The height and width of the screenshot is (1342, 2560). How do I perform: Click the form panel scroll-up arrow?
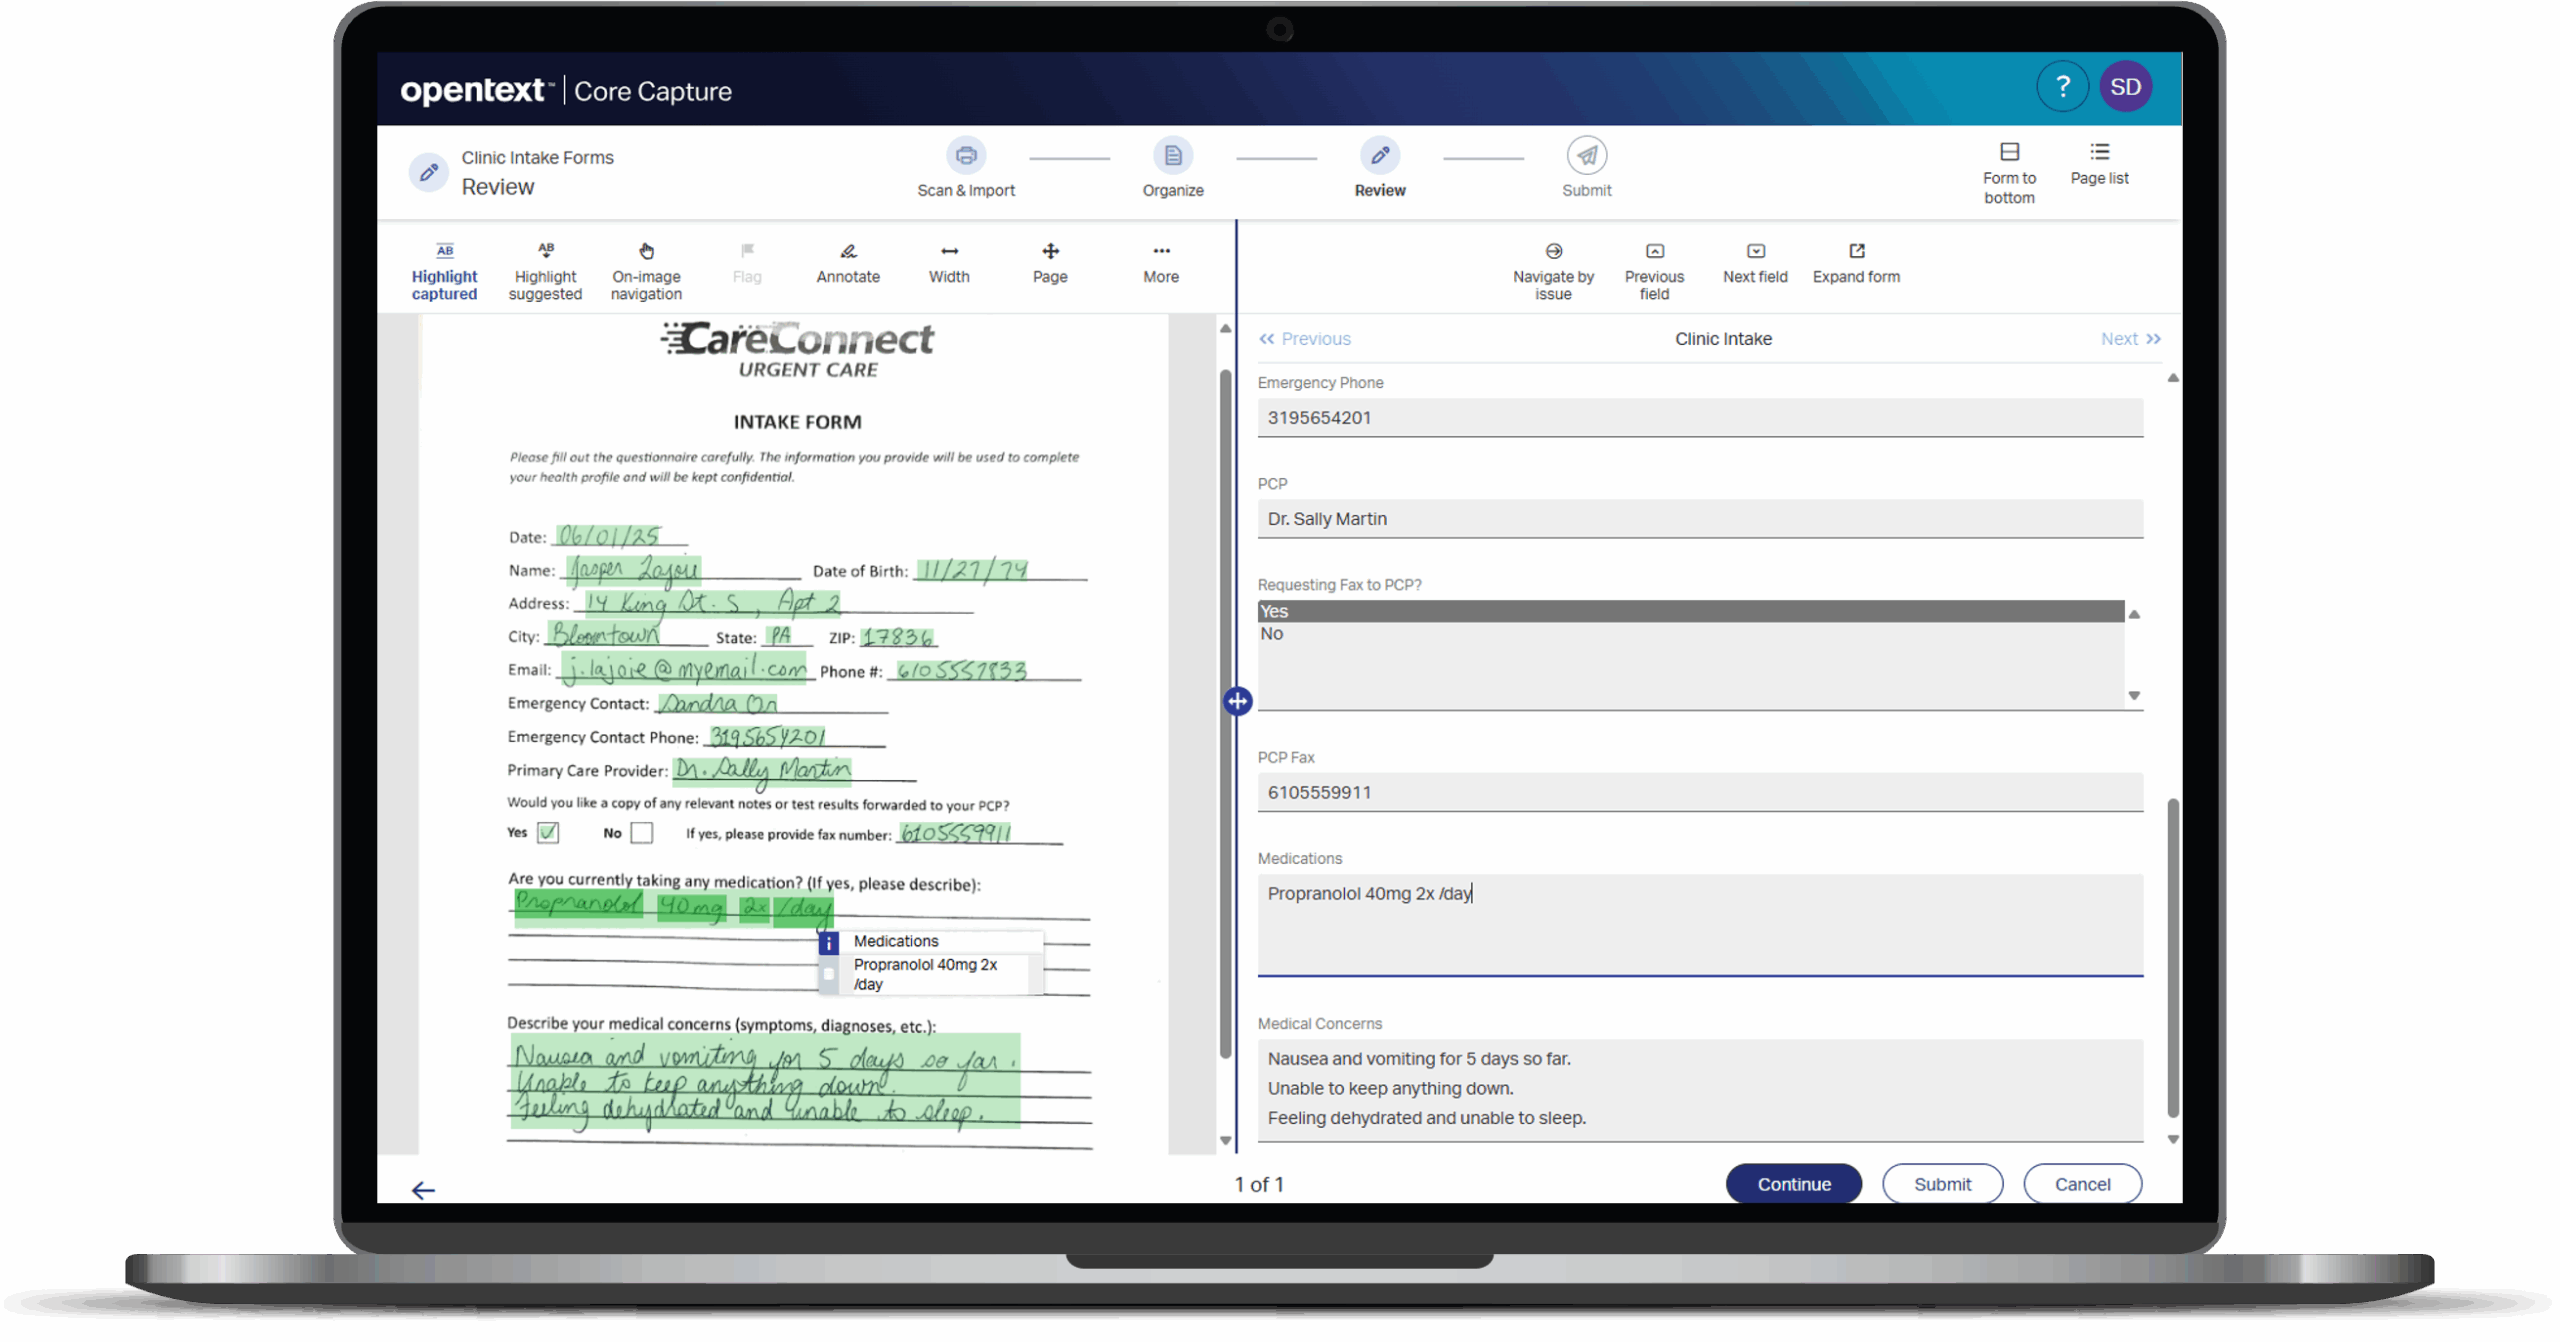tap(2172, 379)
